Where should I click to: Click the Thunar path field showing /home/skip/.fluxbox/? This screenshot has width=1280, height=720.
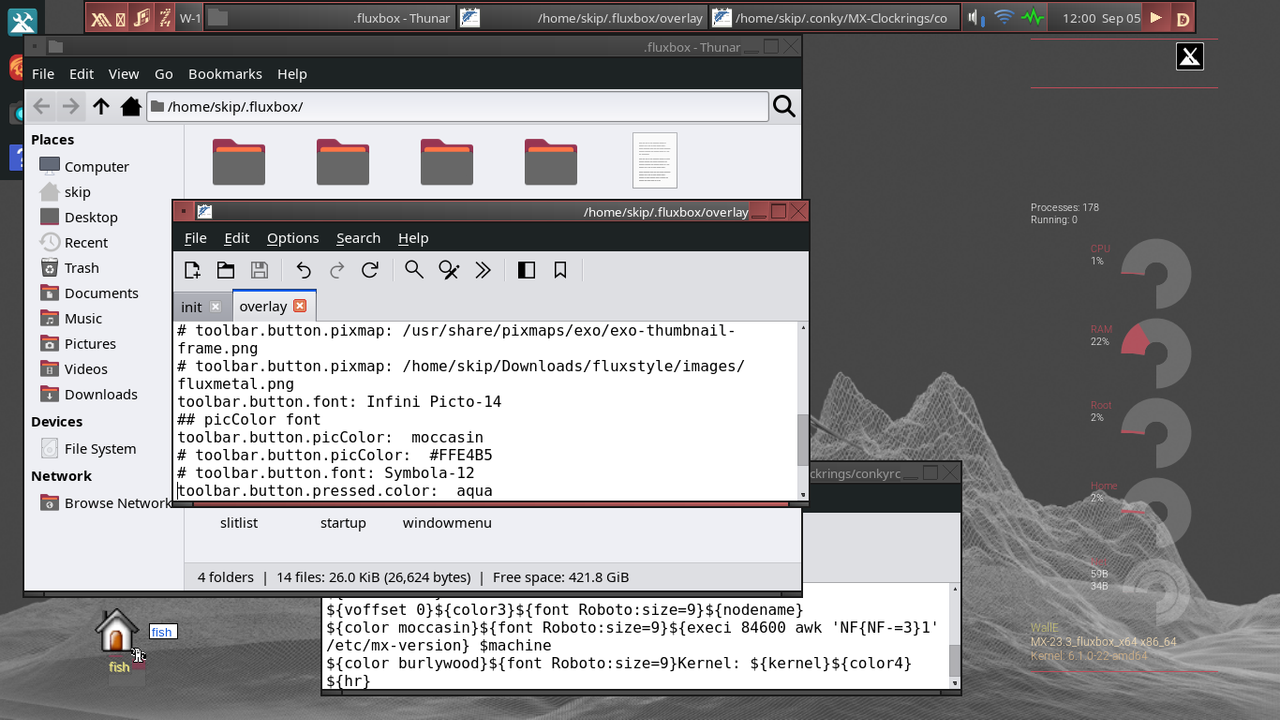457,106
